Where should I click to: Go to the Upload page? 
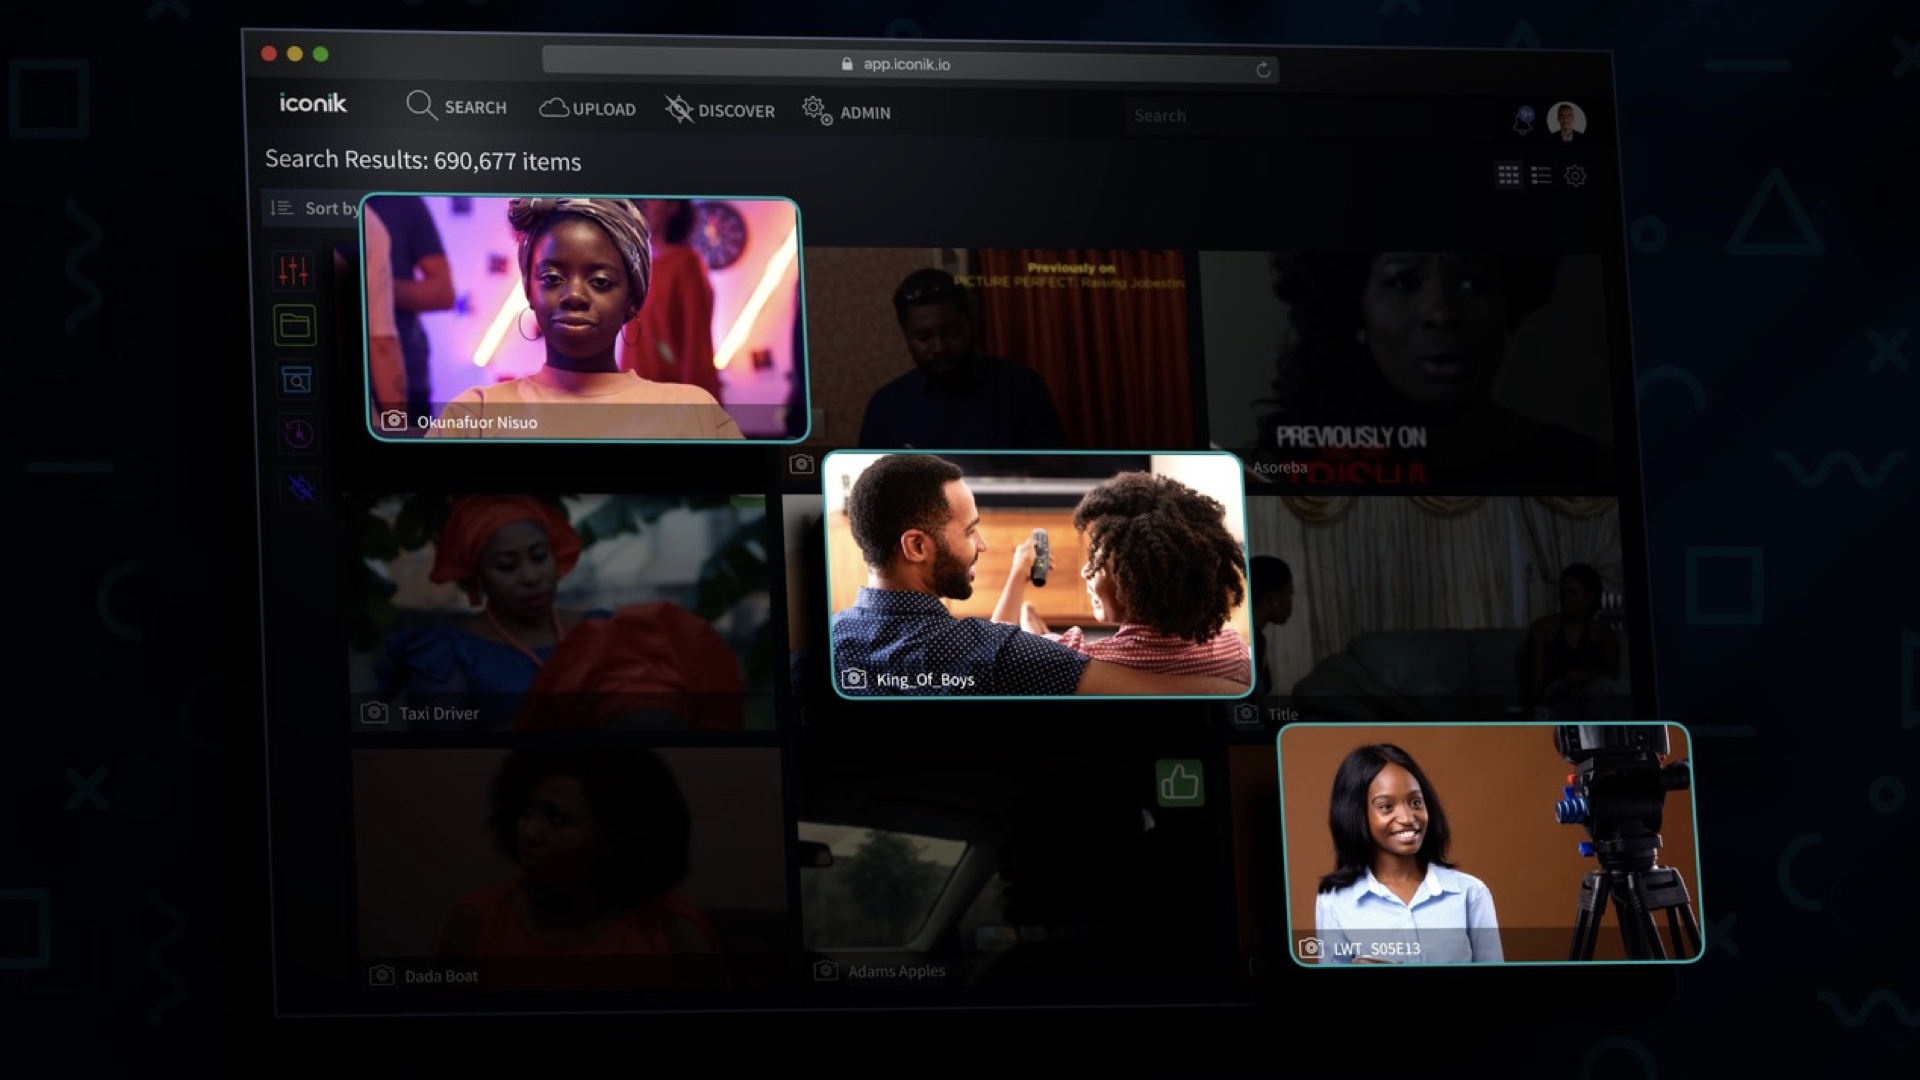coord(588,108)
